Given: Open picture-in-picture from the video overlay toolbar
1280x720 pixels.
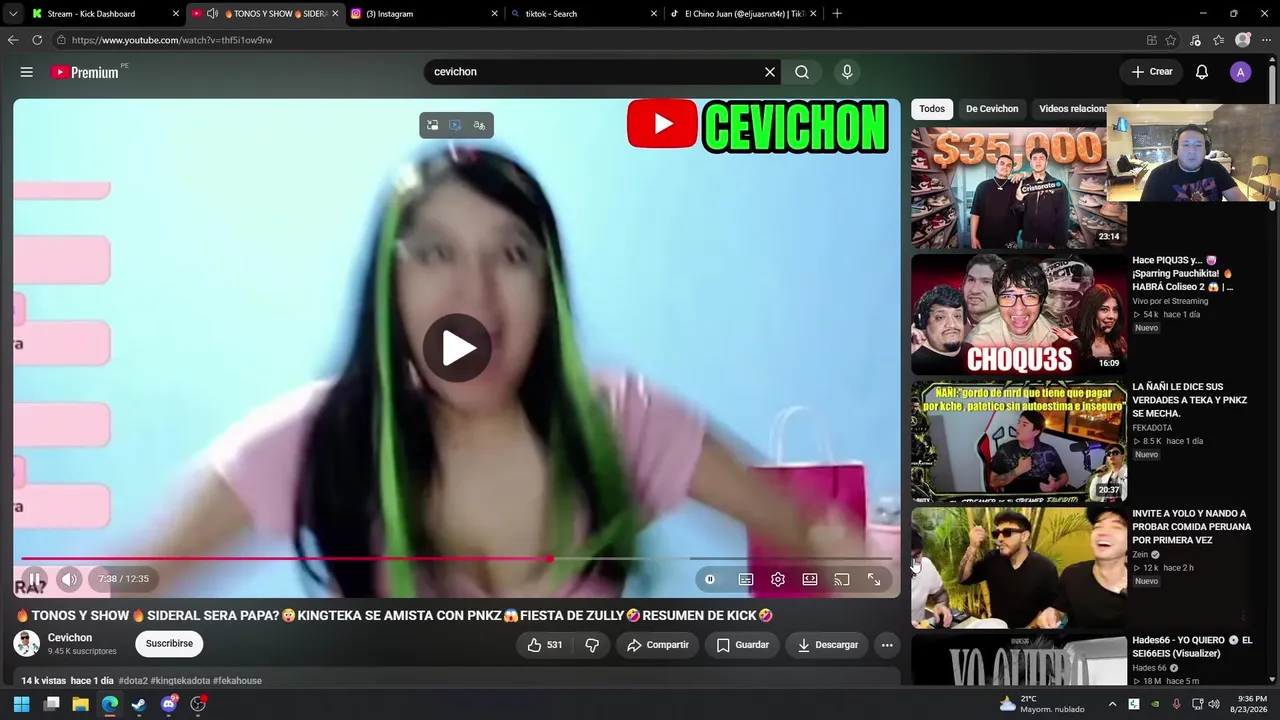Looking at the screenshot, I should (433, 125).
